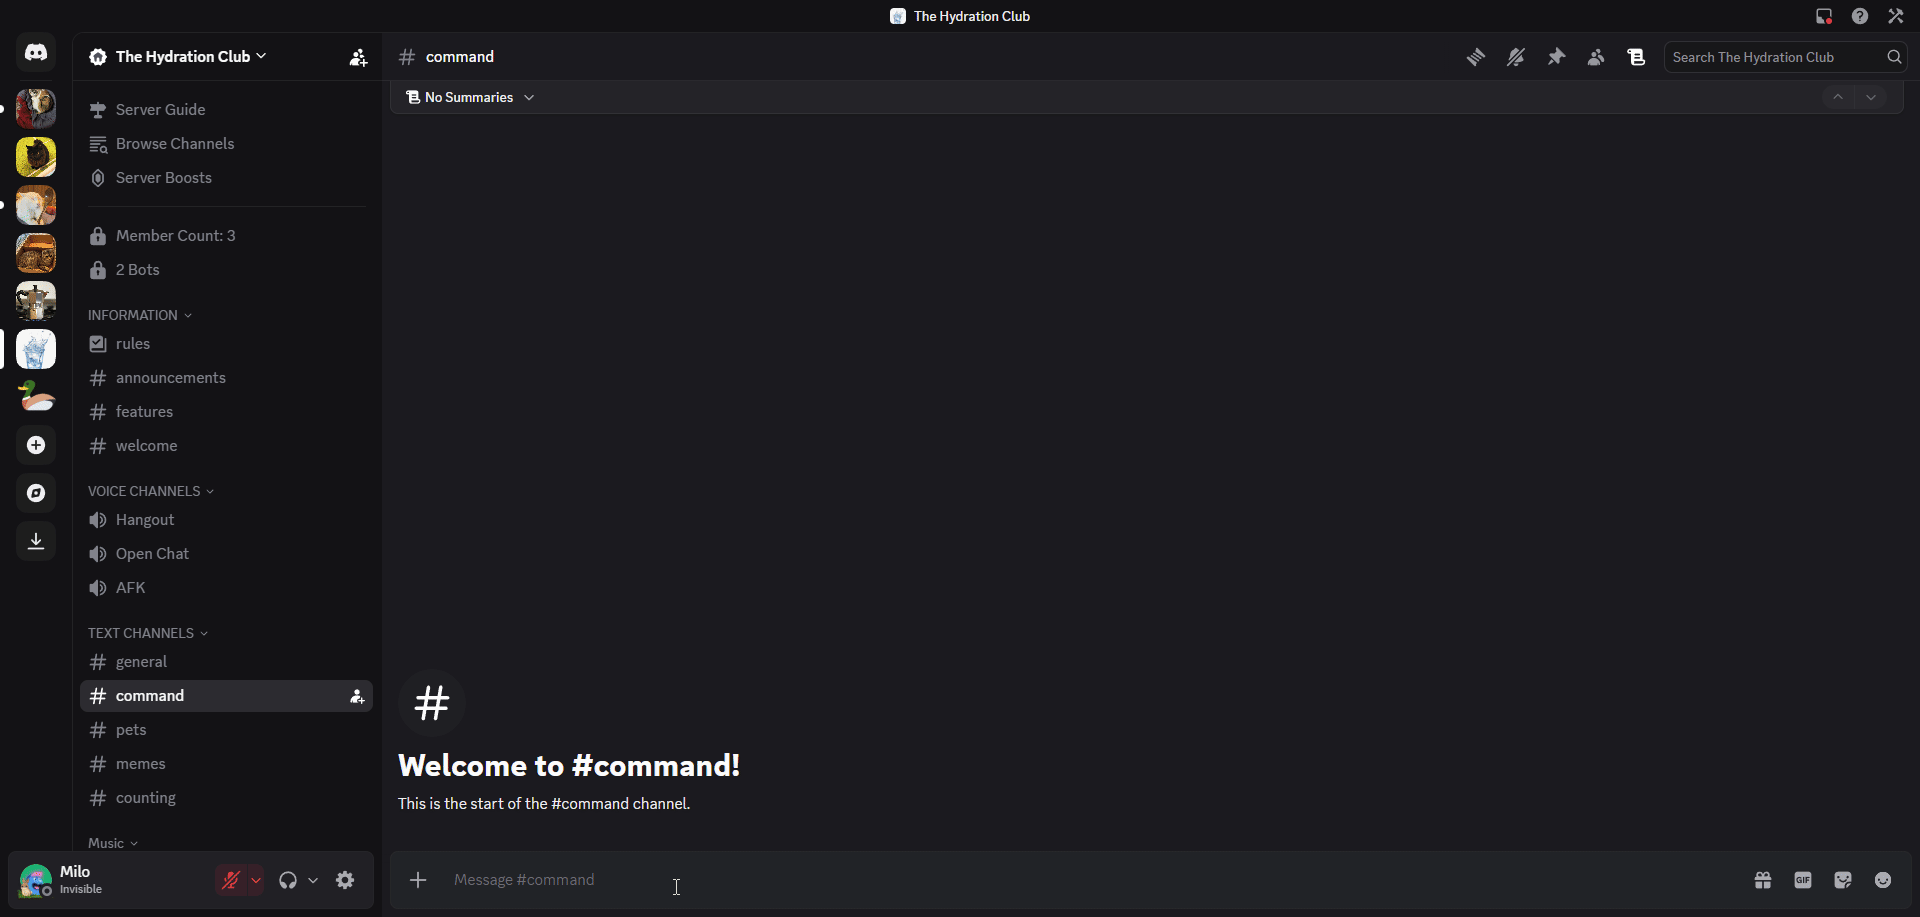Viewport: 1920px width, 917px height.
Task: Open Server Boosts
Action: click(x=226, y=178)
